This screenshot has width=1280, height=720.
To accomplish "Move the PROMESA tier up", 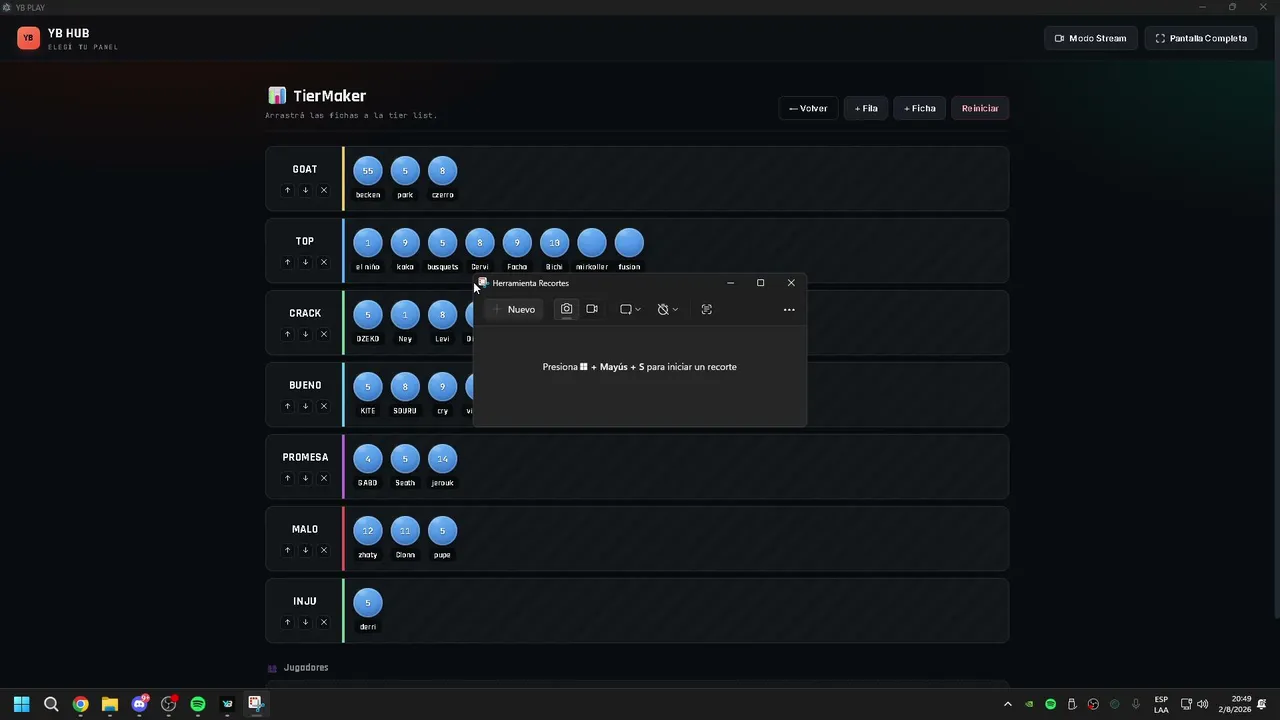I will (287, 478).
